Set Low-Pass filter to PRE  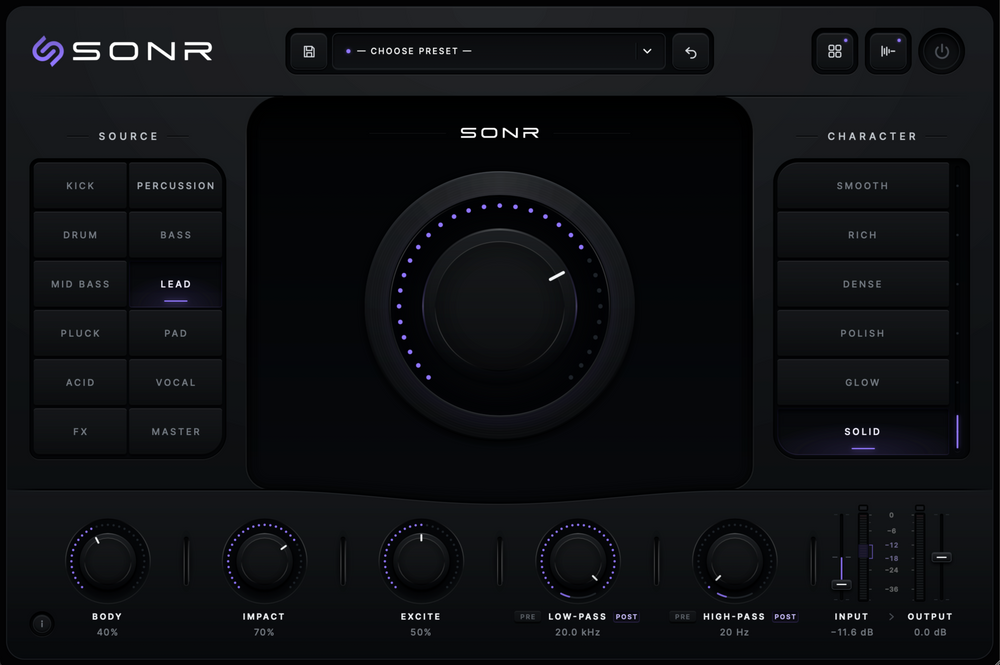click(x=527, y=617)
